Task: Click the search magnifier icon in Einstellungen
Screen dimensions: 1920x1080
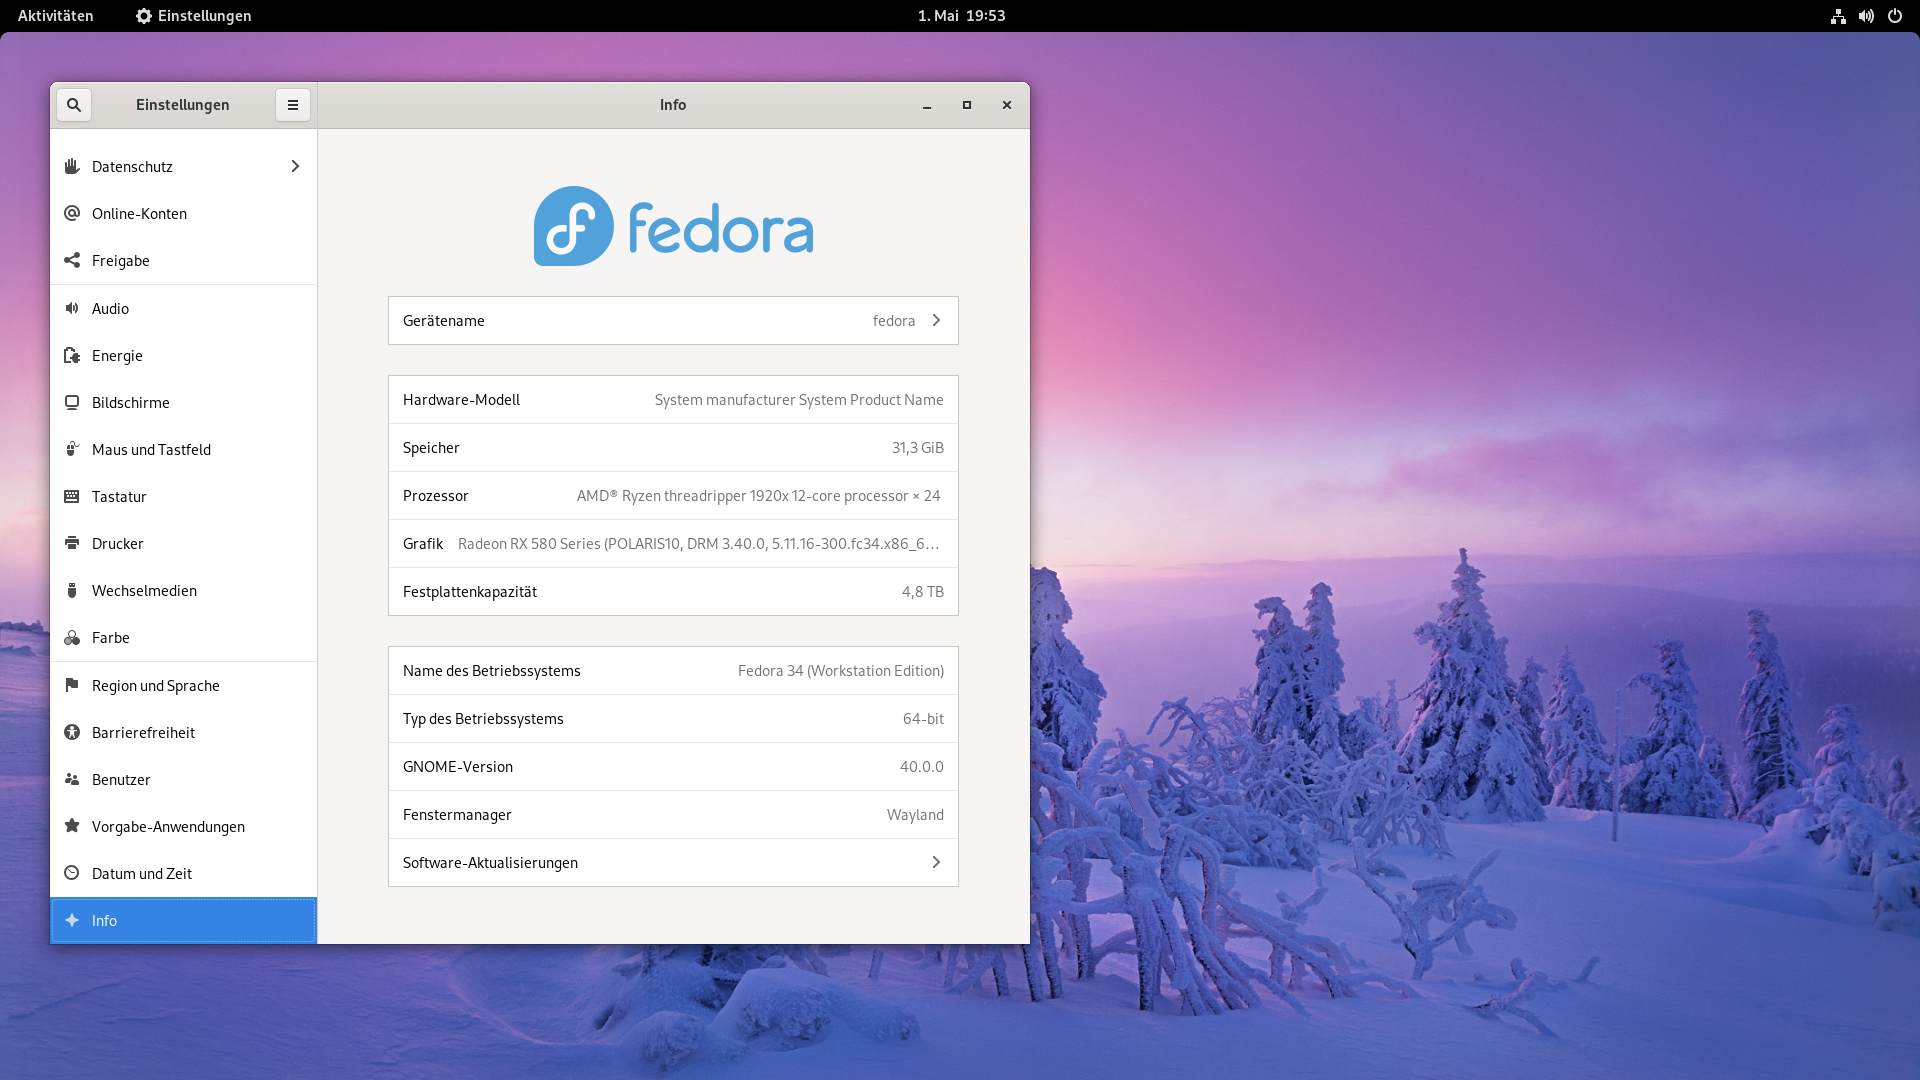Action: [x=74, y=105]
